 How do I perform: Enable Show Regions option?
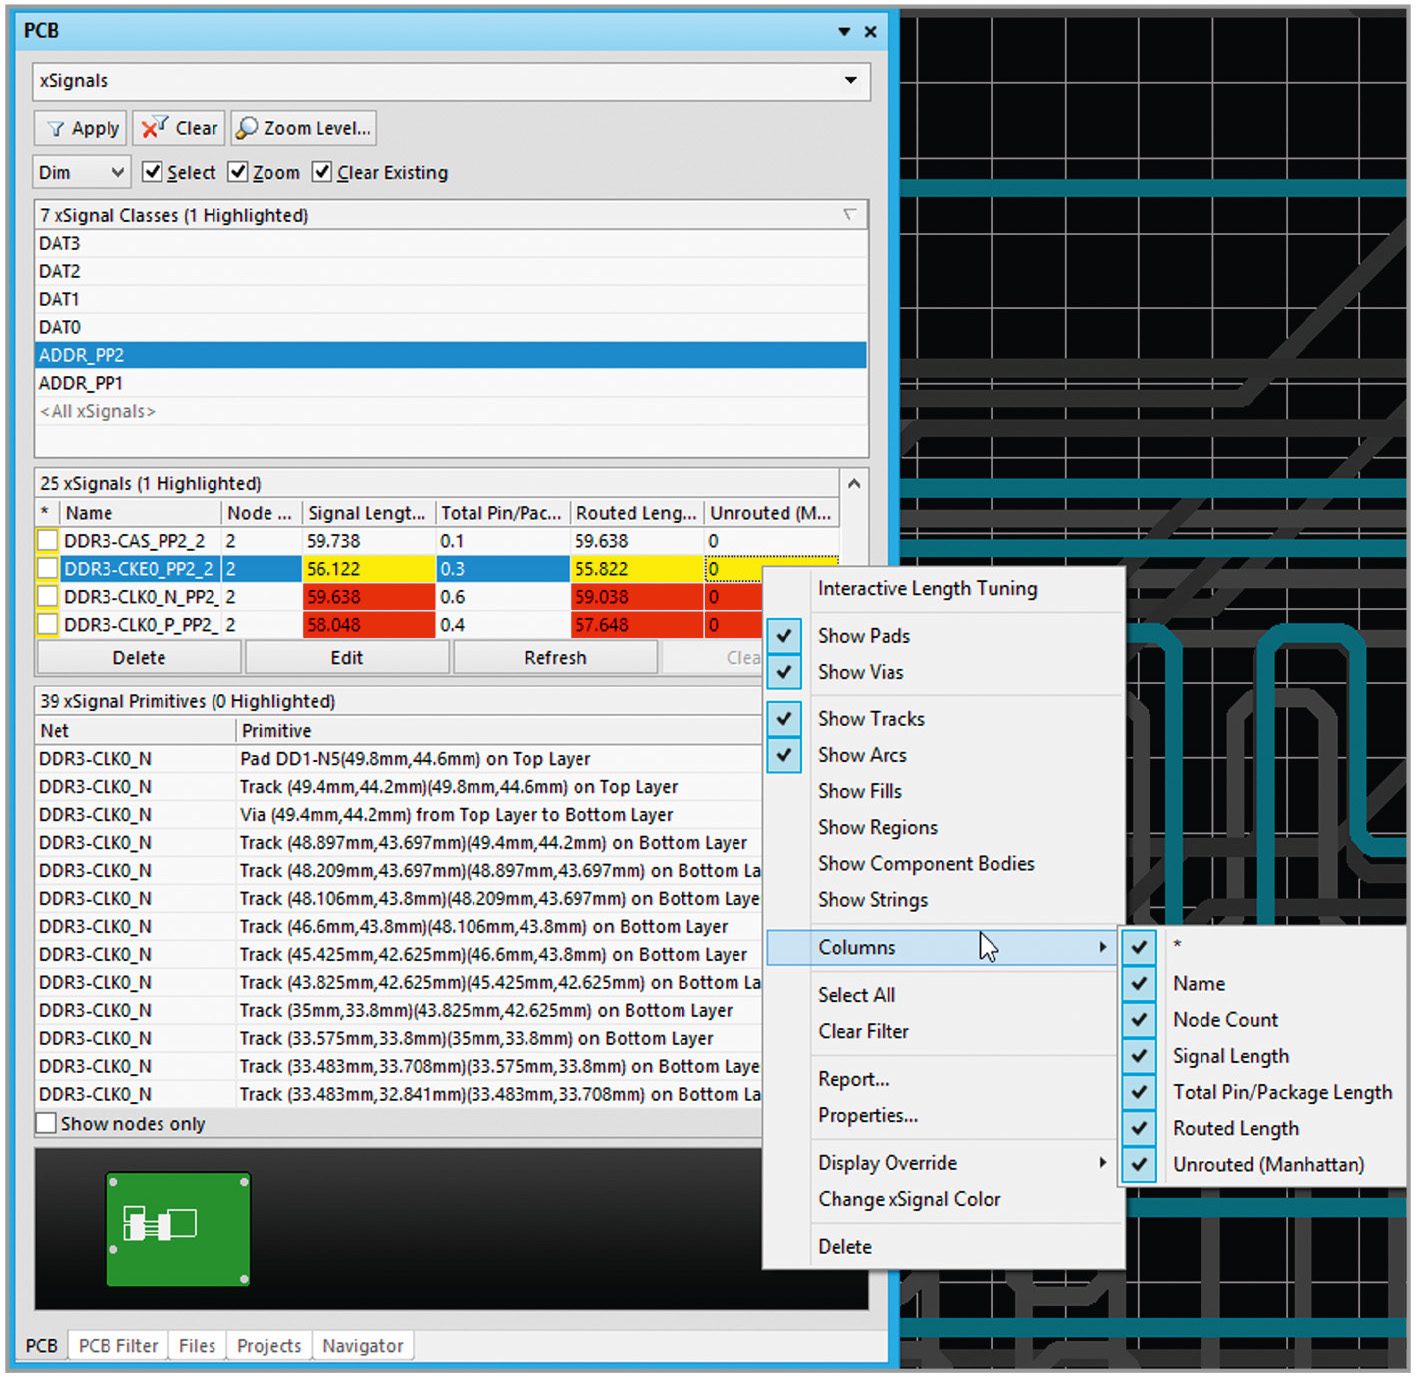point(945,827)
